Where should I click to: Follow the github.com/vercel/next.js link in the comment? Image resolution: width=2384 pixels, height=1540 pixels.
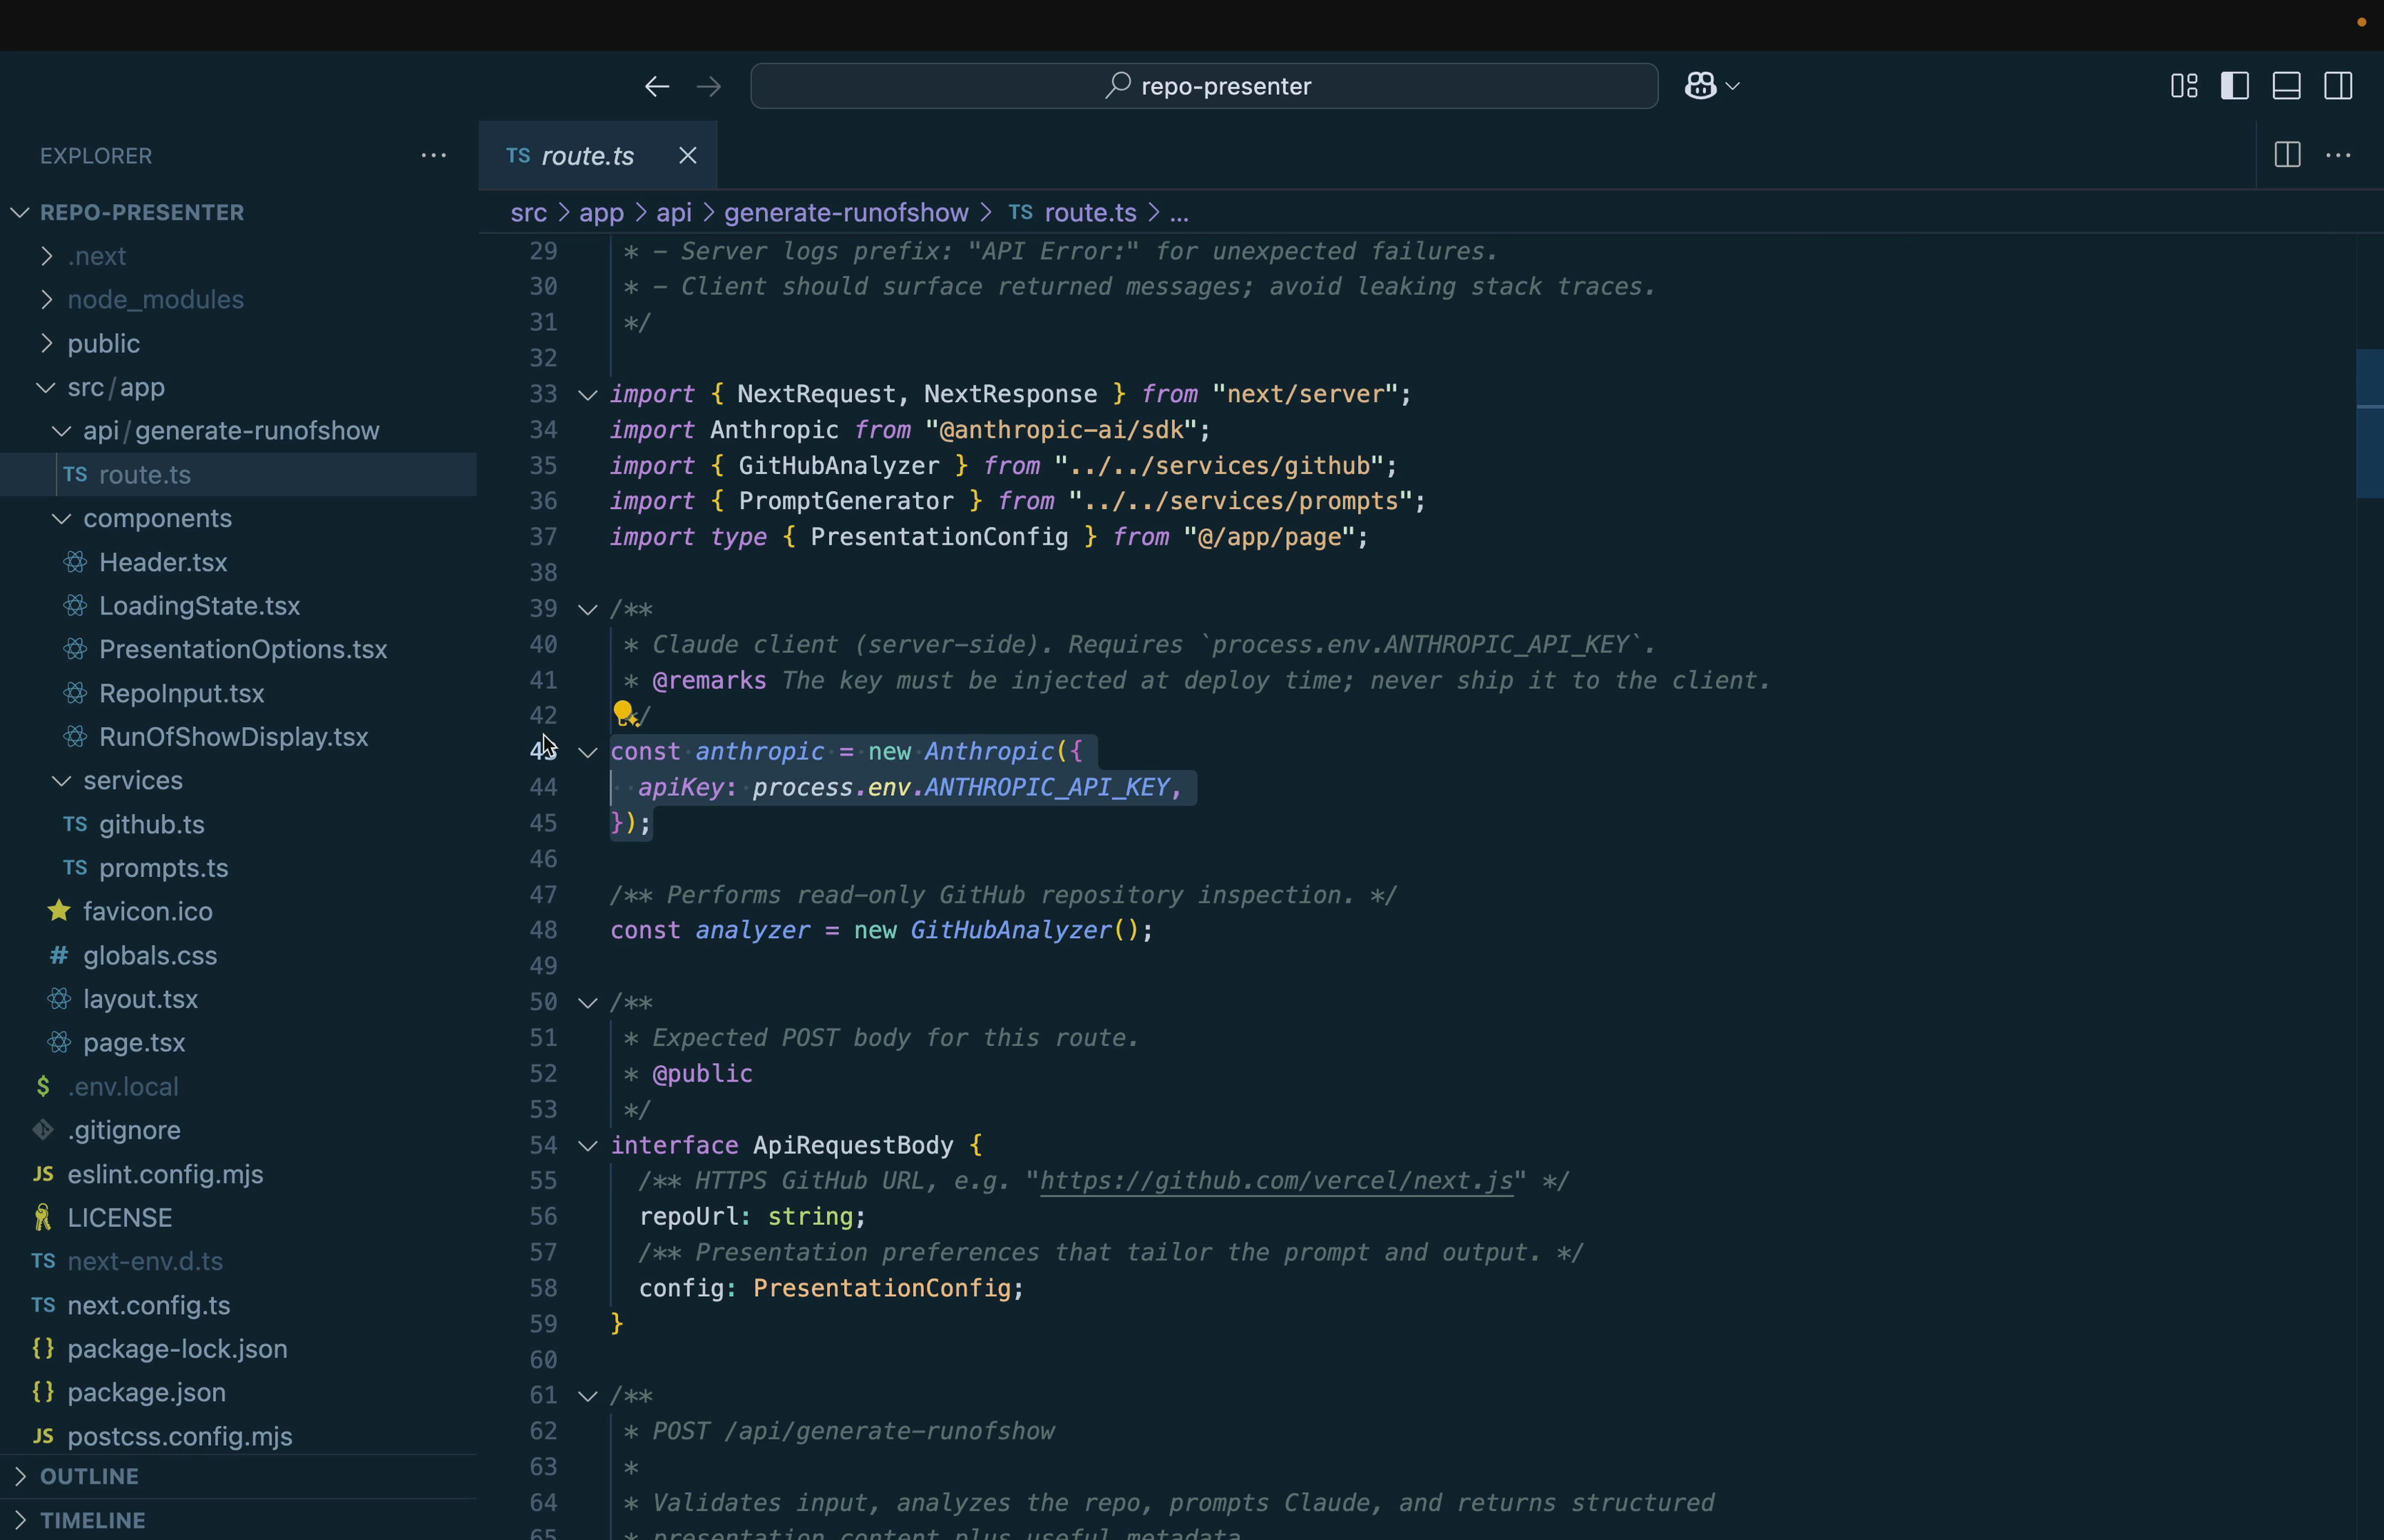[1276, 1181]
